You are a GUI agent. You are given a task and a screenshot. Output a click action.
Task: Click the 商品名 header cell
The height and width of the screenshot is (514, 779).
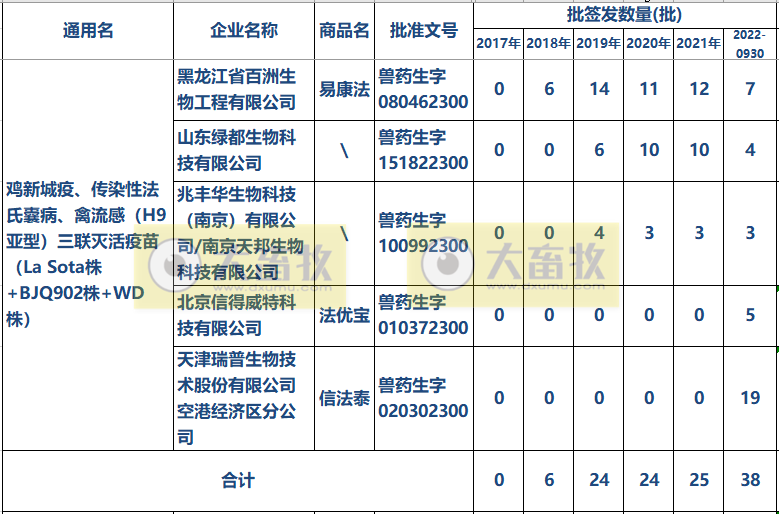pos(344,31)
